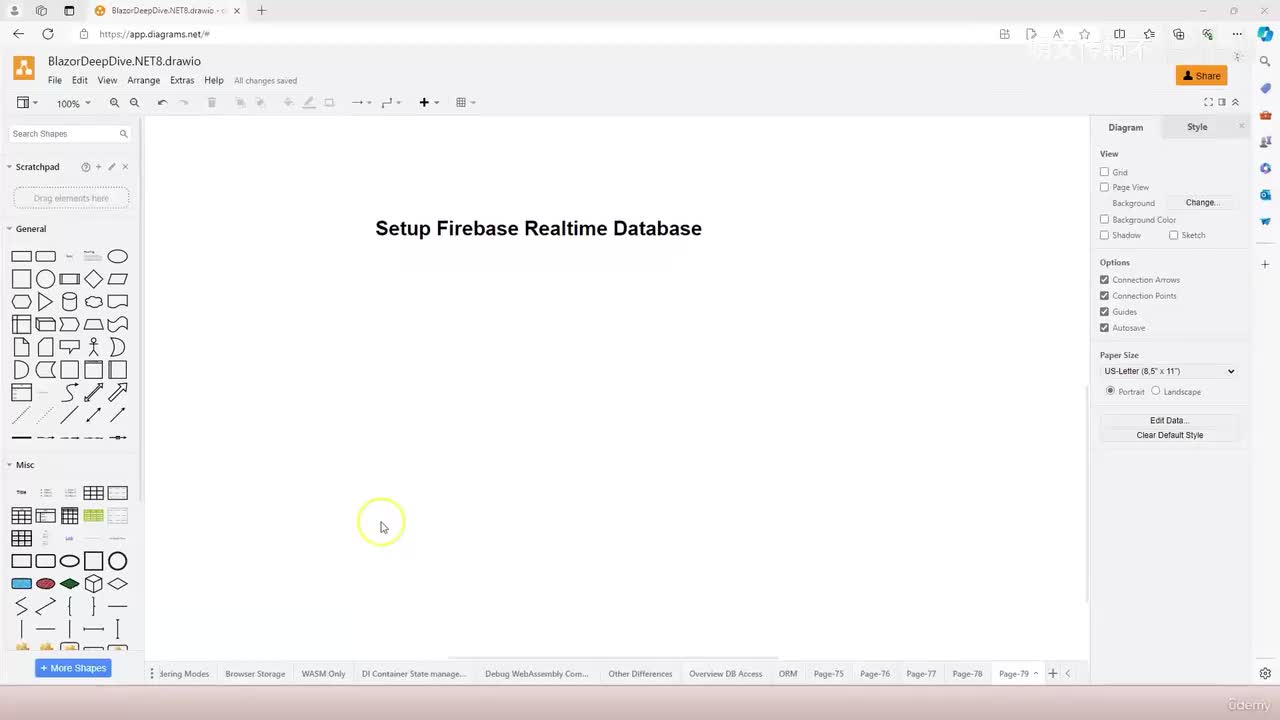Pick the Parallelogram shape in General
The image size is (1280, 720).
click(x=118, y=279)
